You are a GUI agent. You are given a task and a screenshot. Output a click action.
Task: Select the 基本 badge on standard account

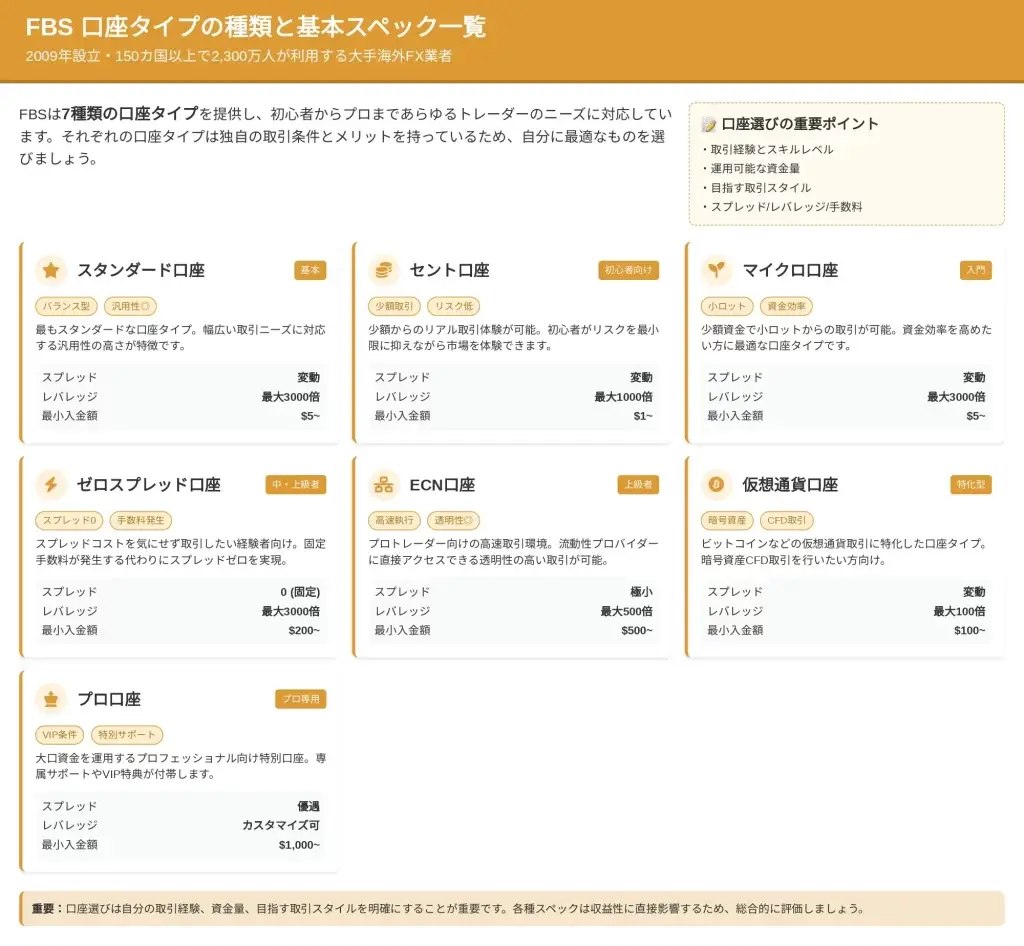(x=310, y=270)
